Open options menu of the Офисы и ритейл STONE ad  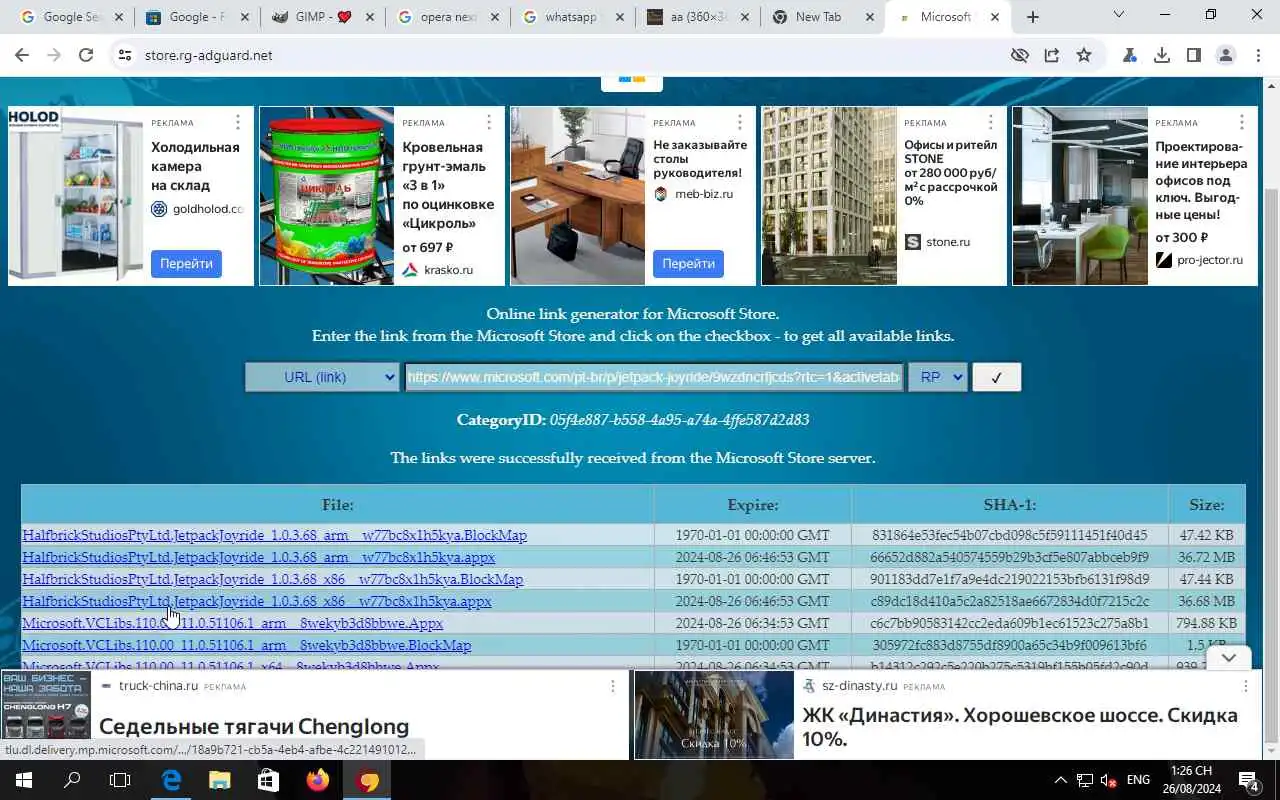[990, 122]
